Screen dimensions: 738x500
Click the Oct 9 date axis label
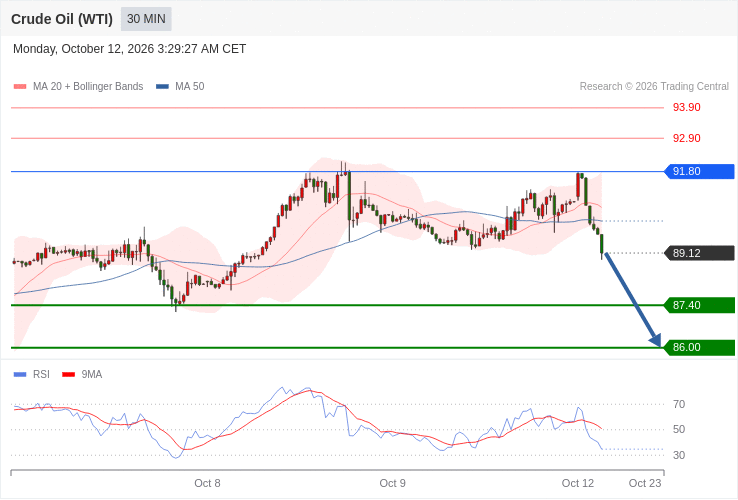pyautogui.click(x=393, y=484)
